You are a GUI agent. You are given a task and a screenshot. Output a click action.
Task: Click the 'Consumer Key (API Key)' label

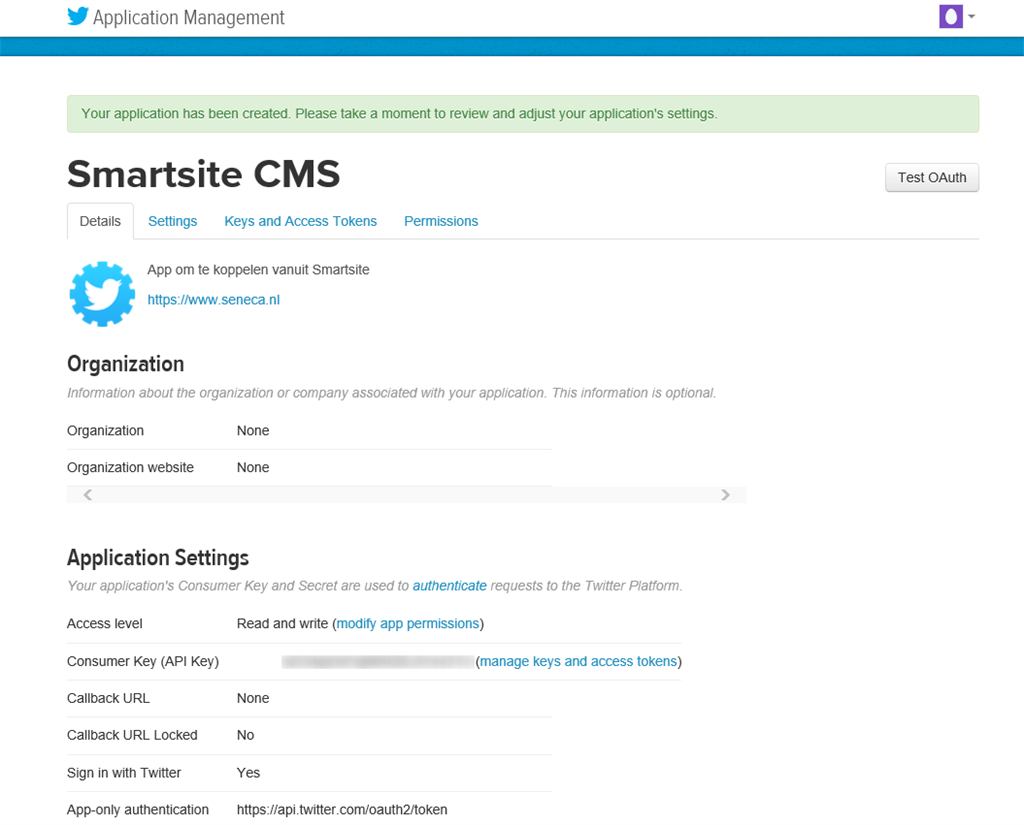pyautogui.click(x=143, y=662)
